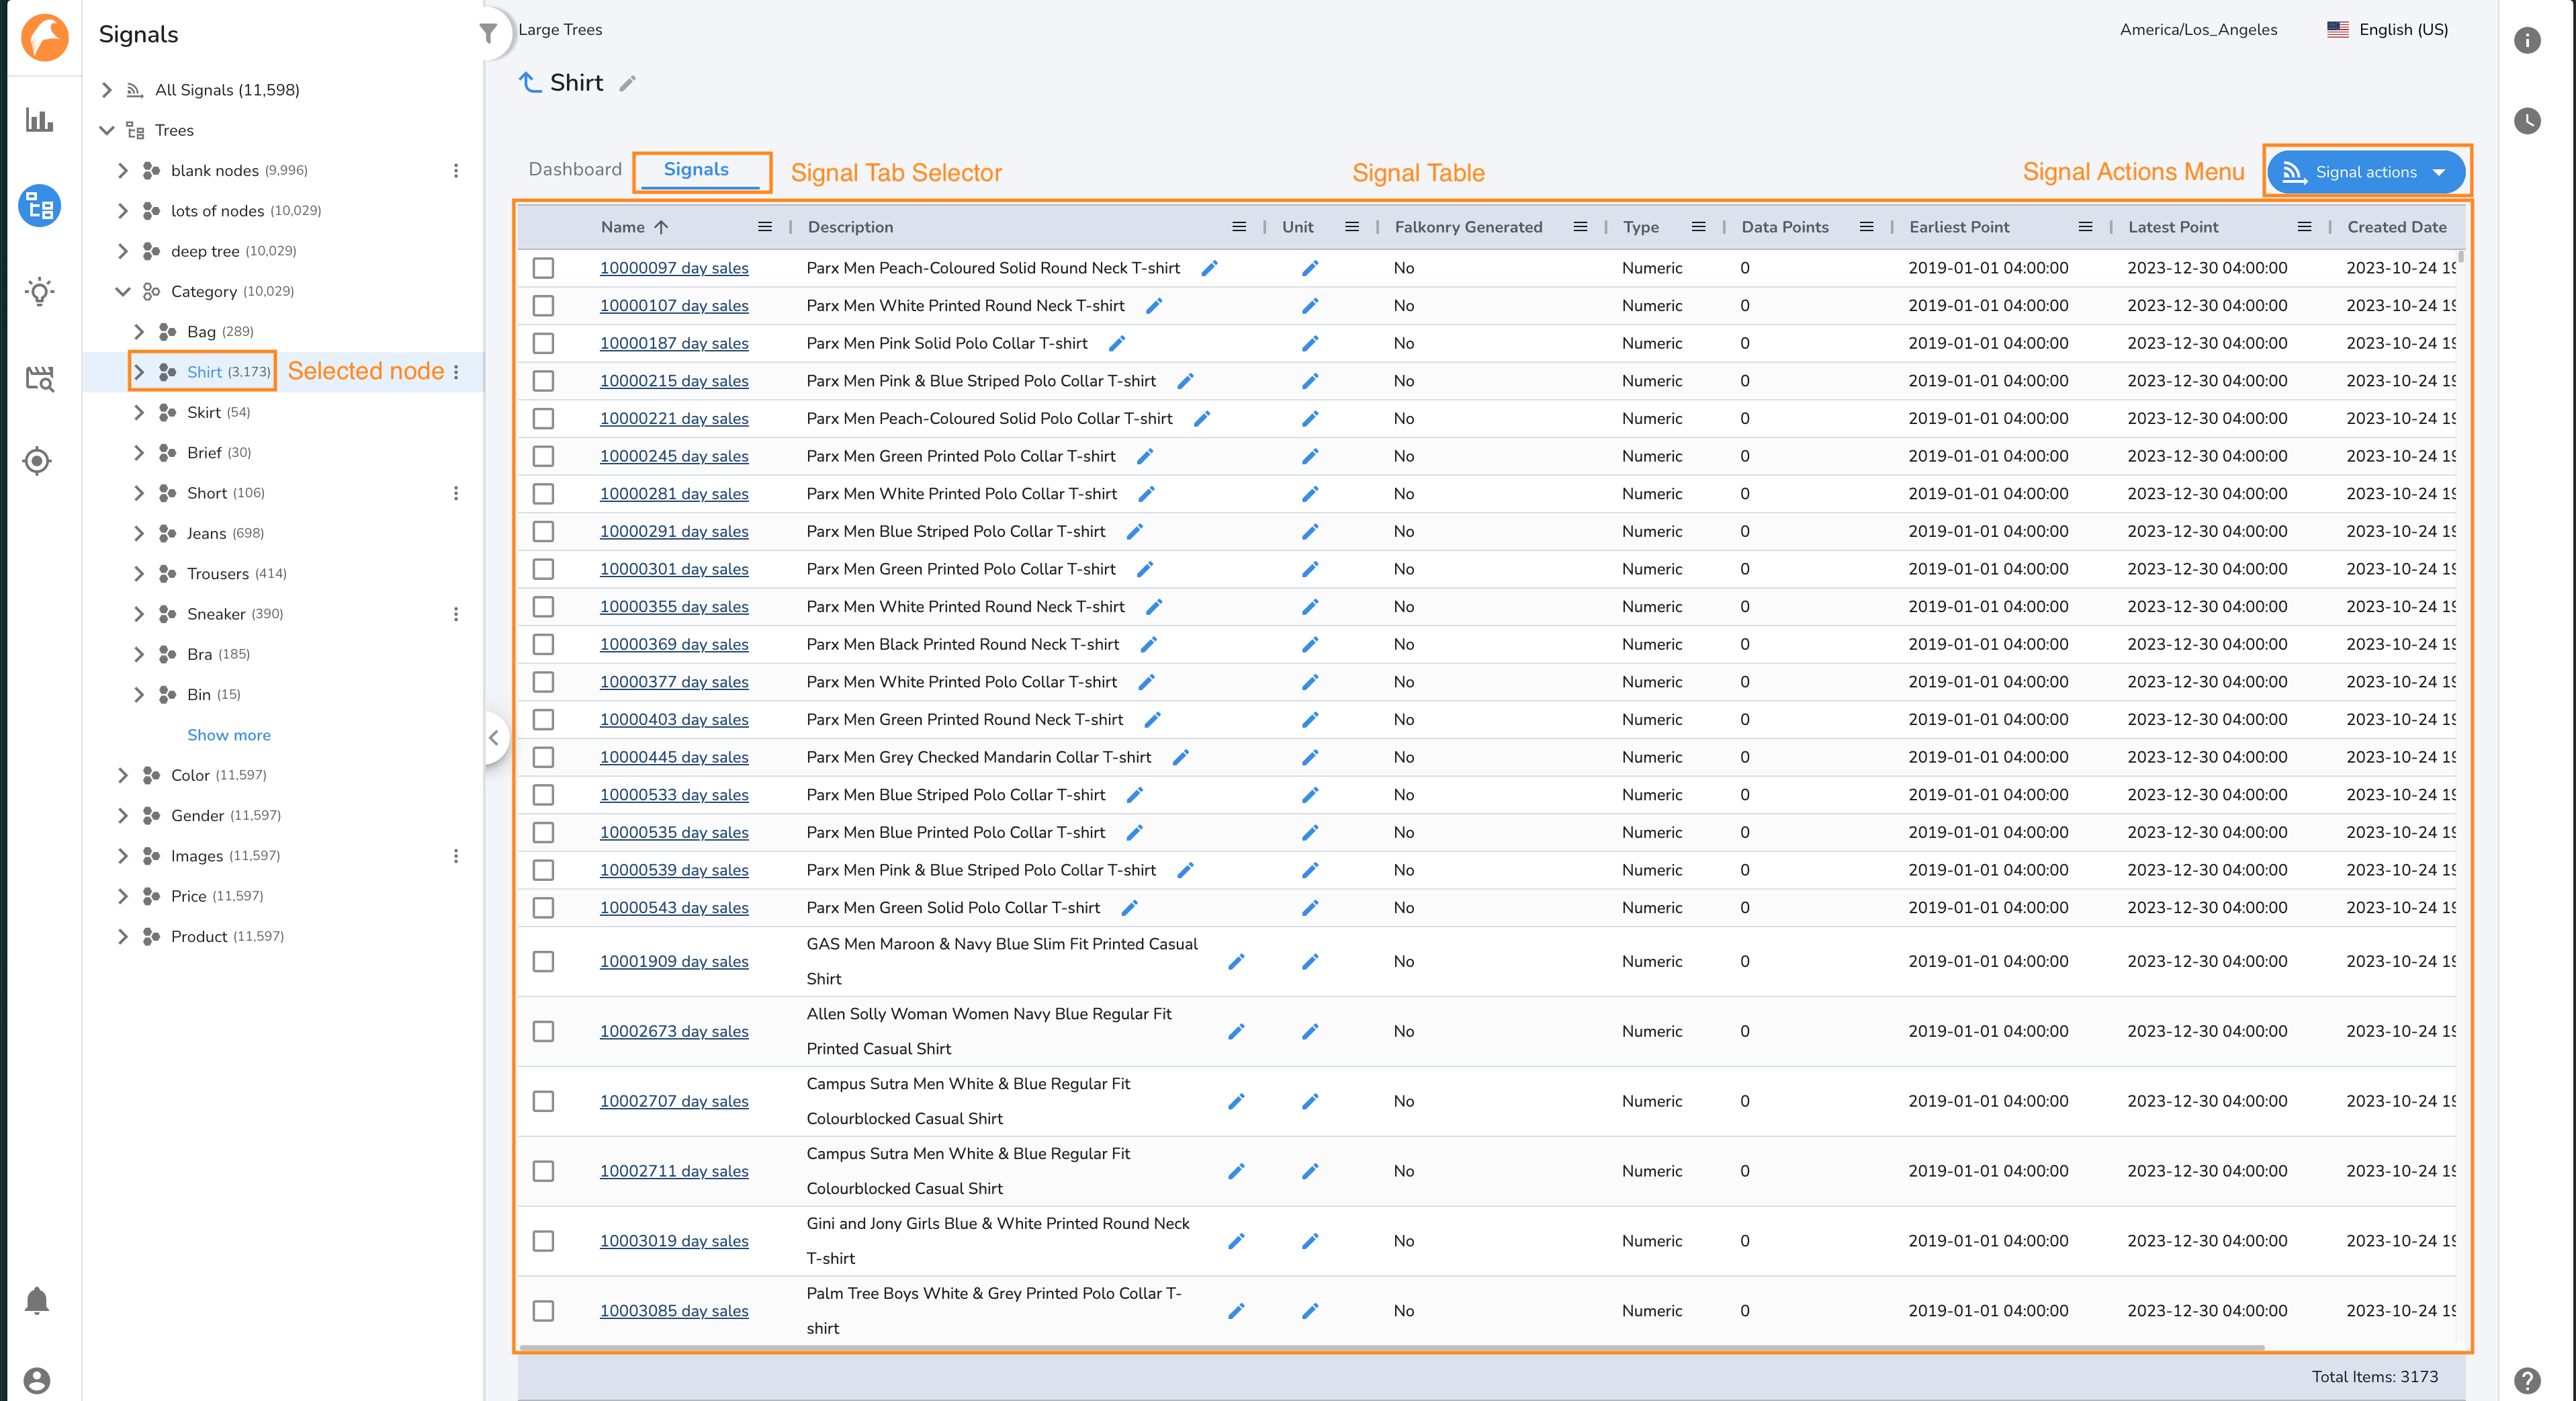Open Falkonry Generated column menu icon
Image resolution: width=2576 pixels, height=1401 pixels.
[1580, 227]
